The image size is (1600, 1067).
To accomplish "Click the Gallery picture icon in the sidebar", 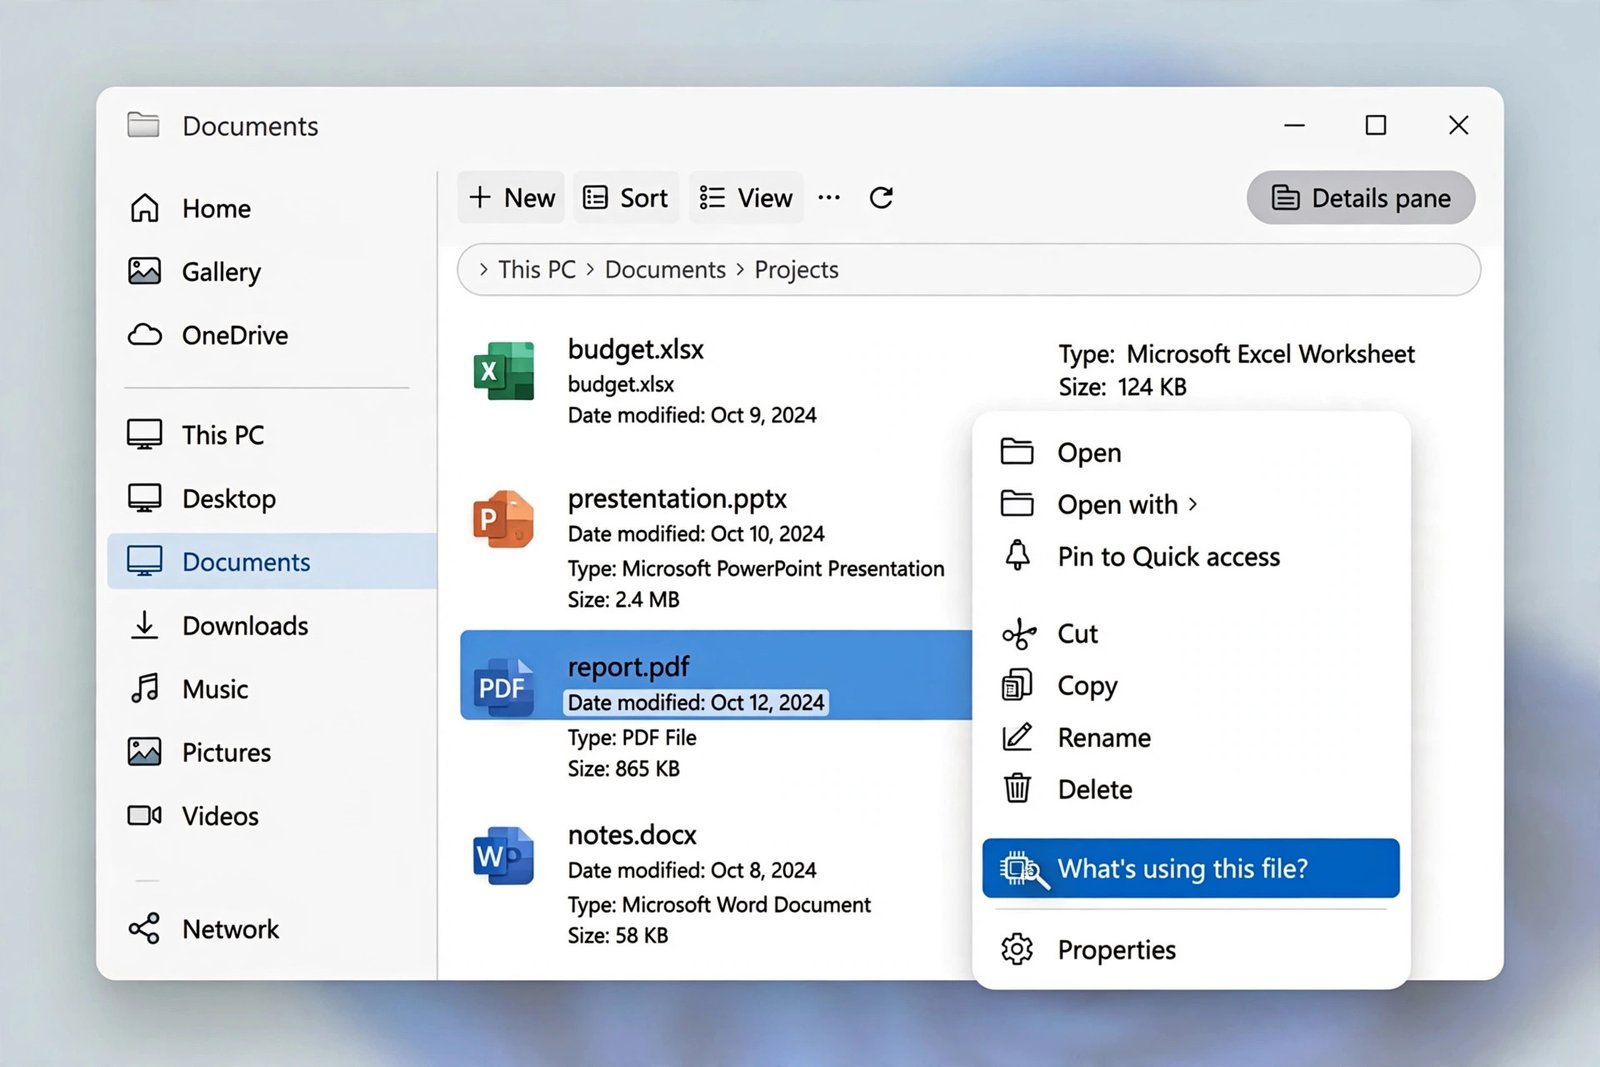I will 145,271.
